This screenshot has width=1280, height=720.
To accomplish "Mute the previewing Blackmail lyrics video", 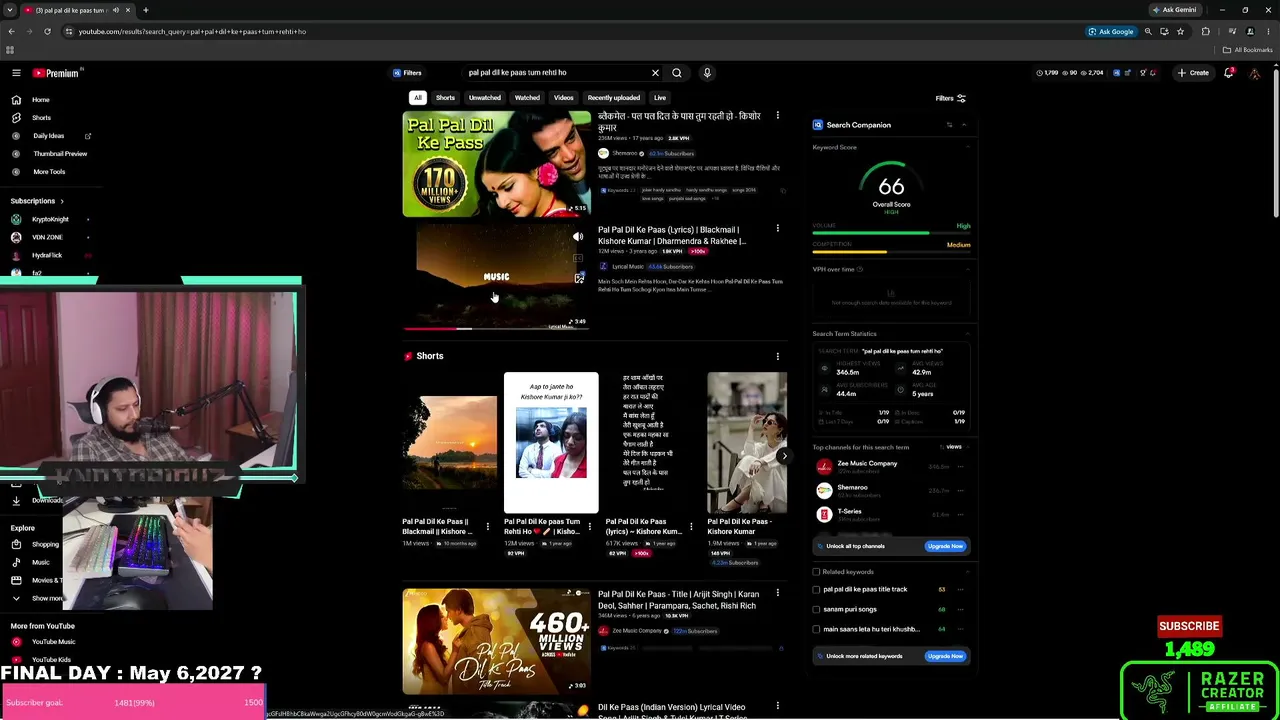I will click(578, 237).
